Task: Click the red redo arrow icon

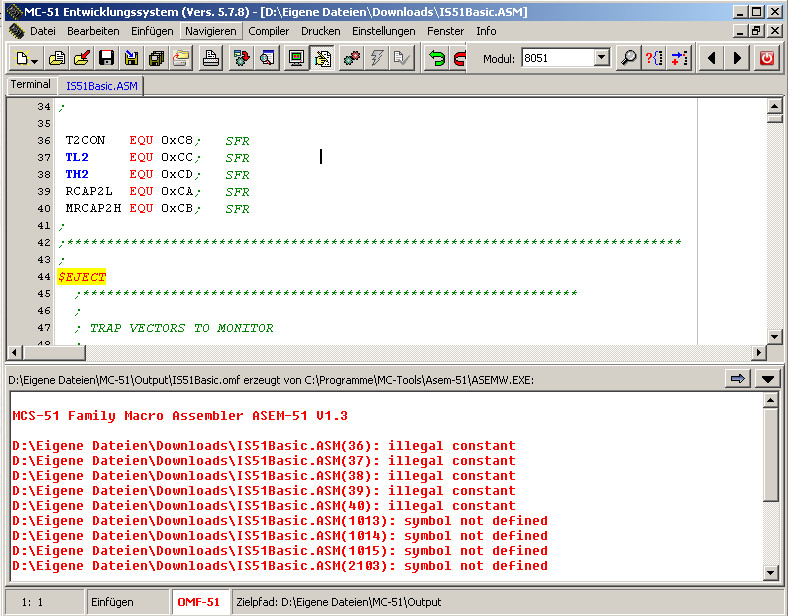Action: (459, 58)
